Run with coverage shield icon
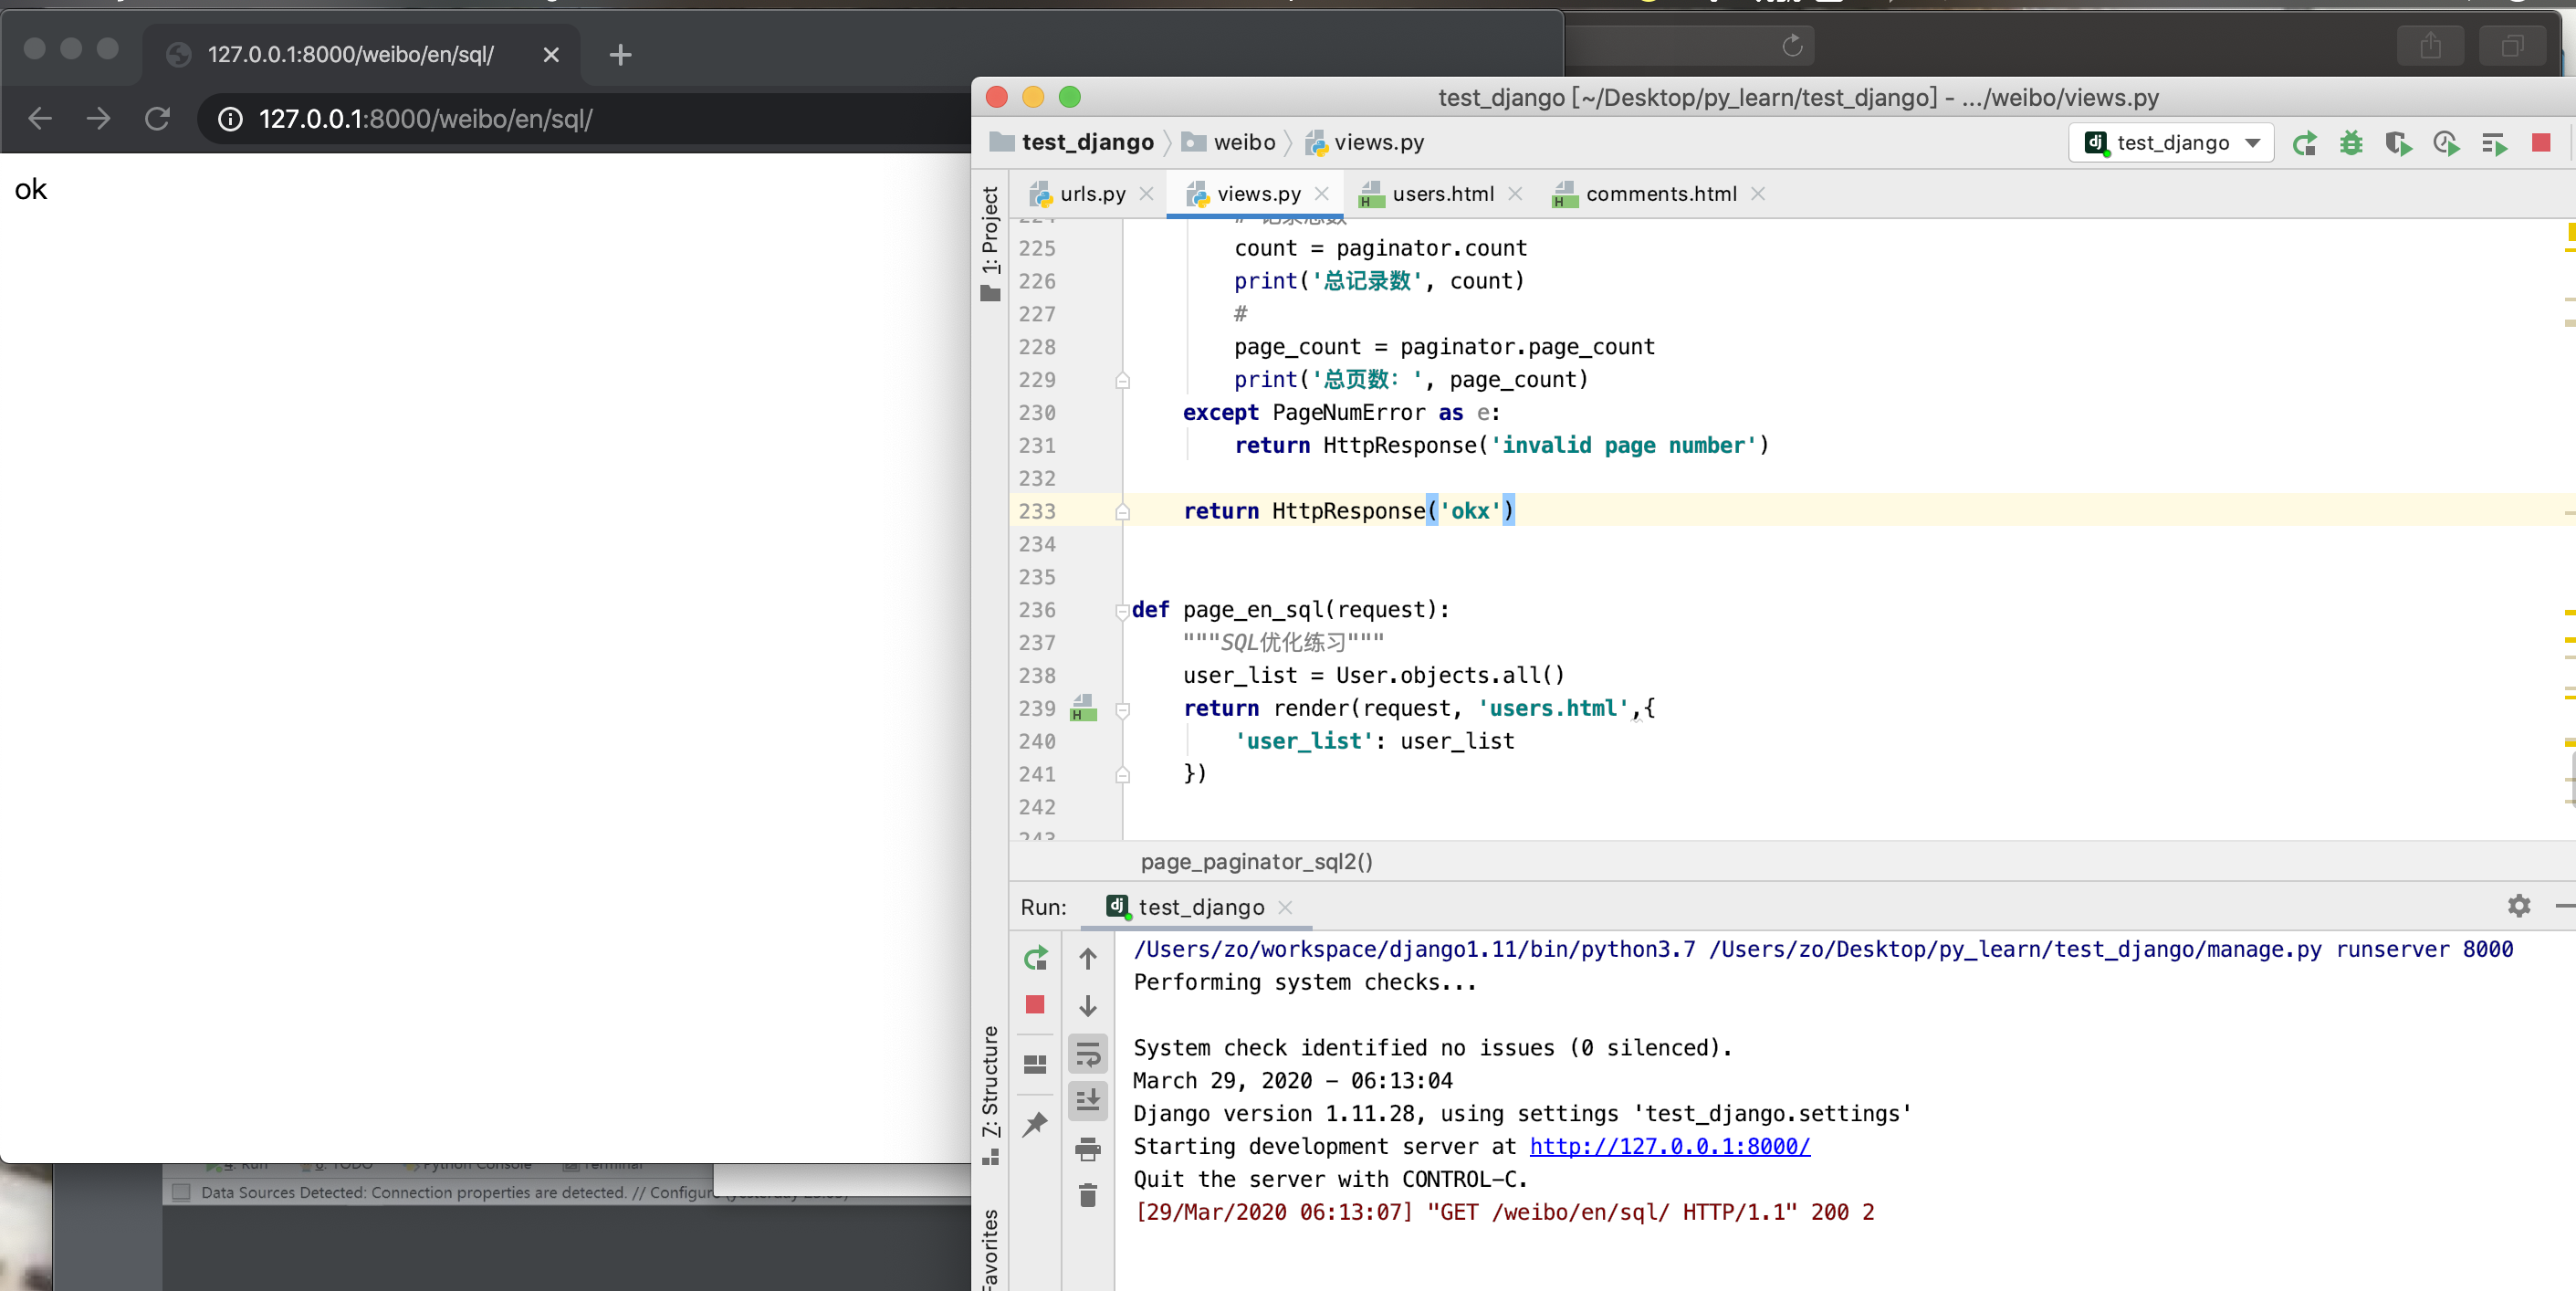The width and height of the screenshot is (2576, 1291). [x=2399, y=143]
